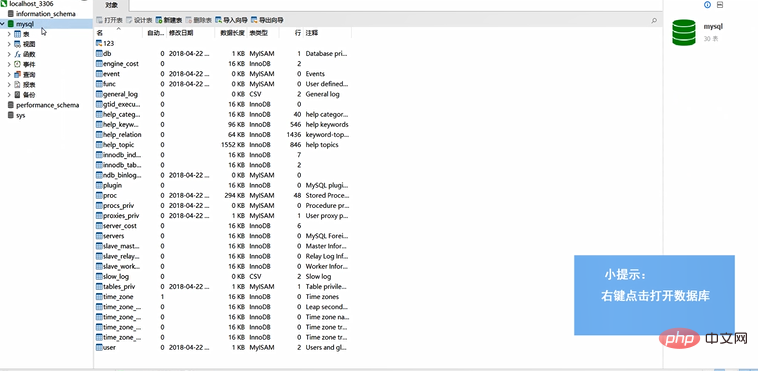Select the event table name

(112, 74)
